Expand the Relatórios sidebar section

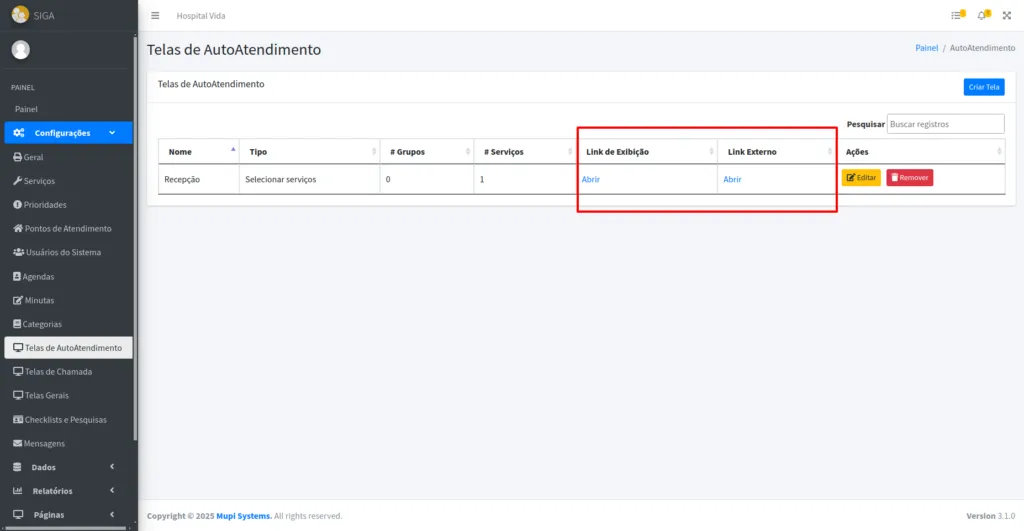(x=68, y=491)
